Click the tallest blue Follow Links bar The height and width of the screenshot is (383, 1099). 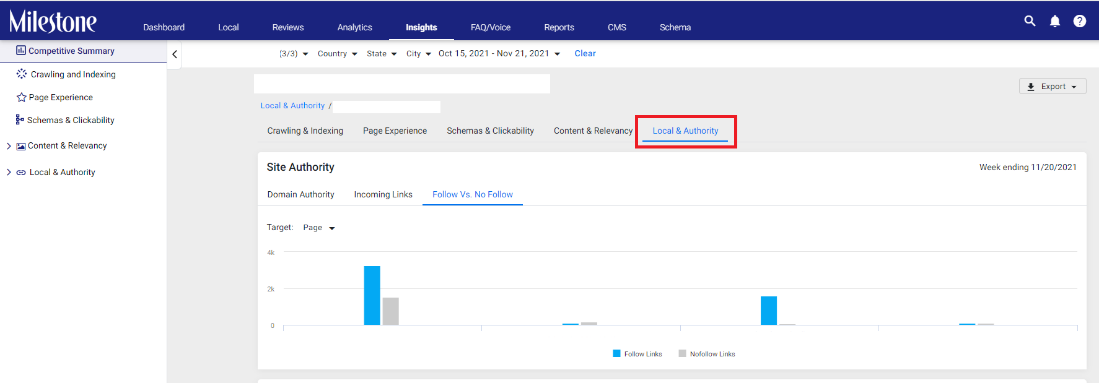(x=372, y=295)
